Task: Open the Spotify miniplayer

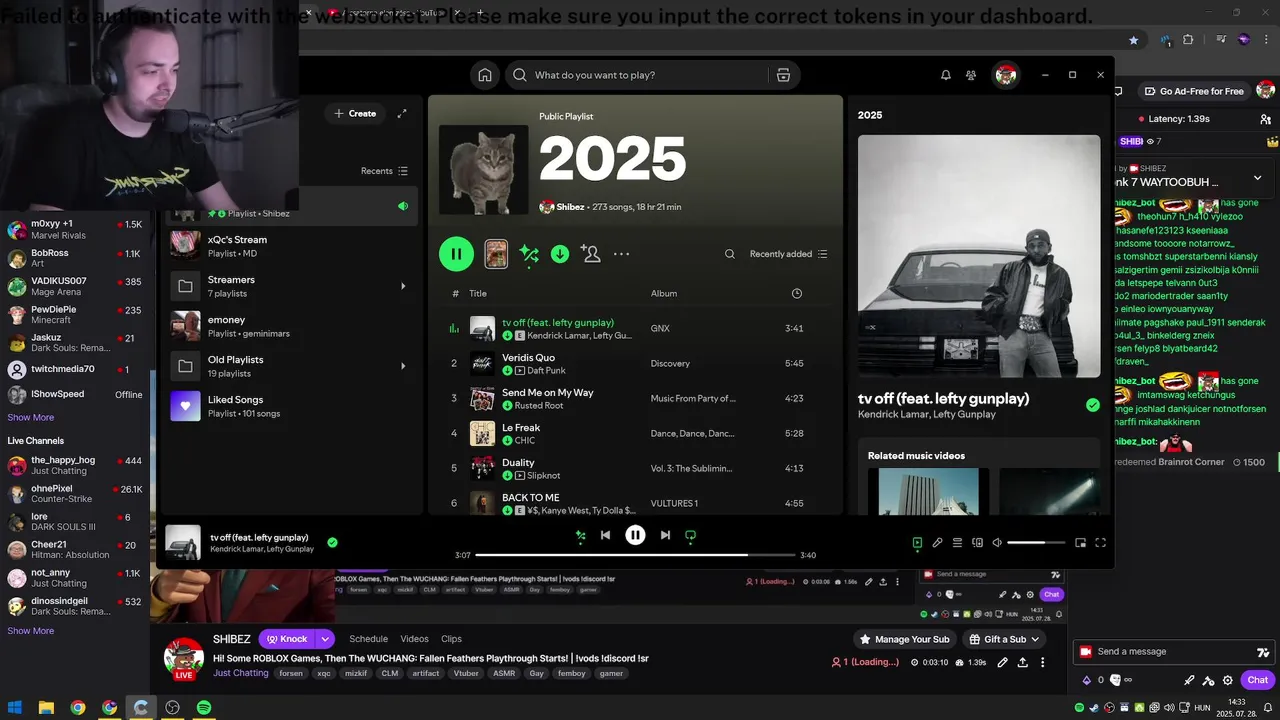Action: 1080,543
